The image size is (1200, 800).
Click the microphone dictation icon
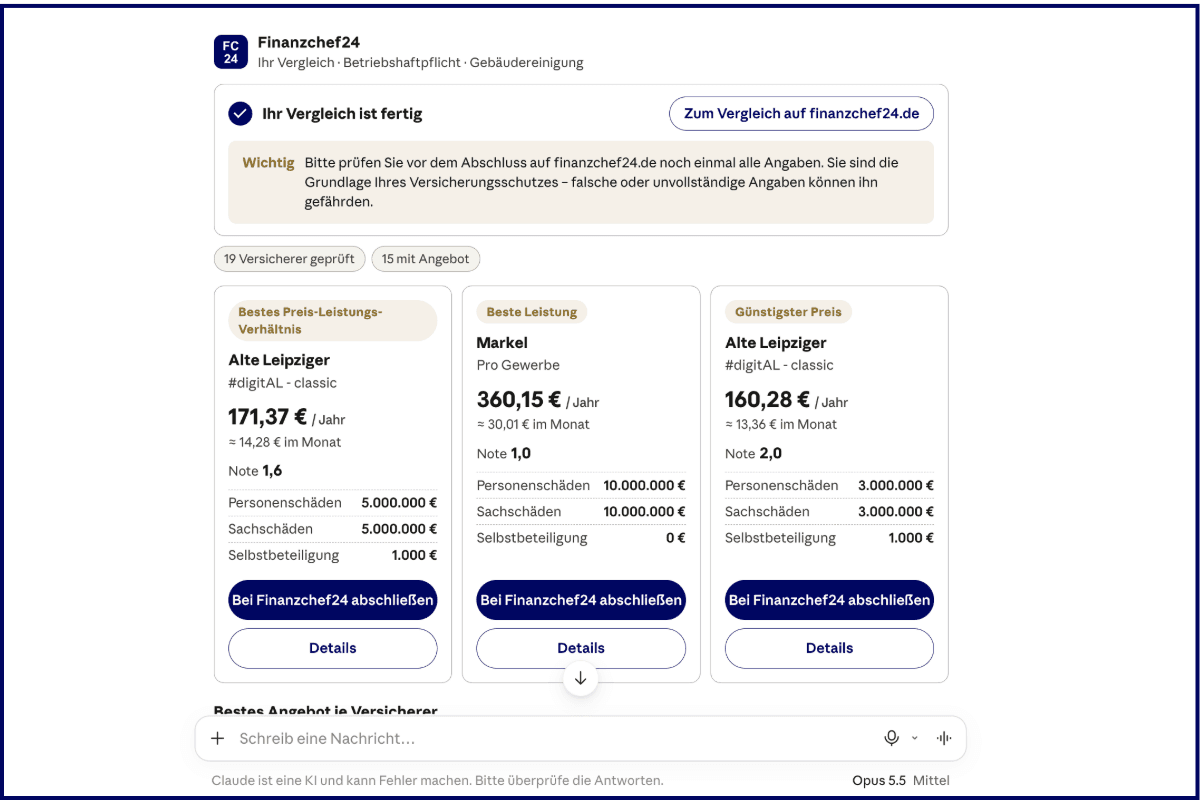click(892, 738)
